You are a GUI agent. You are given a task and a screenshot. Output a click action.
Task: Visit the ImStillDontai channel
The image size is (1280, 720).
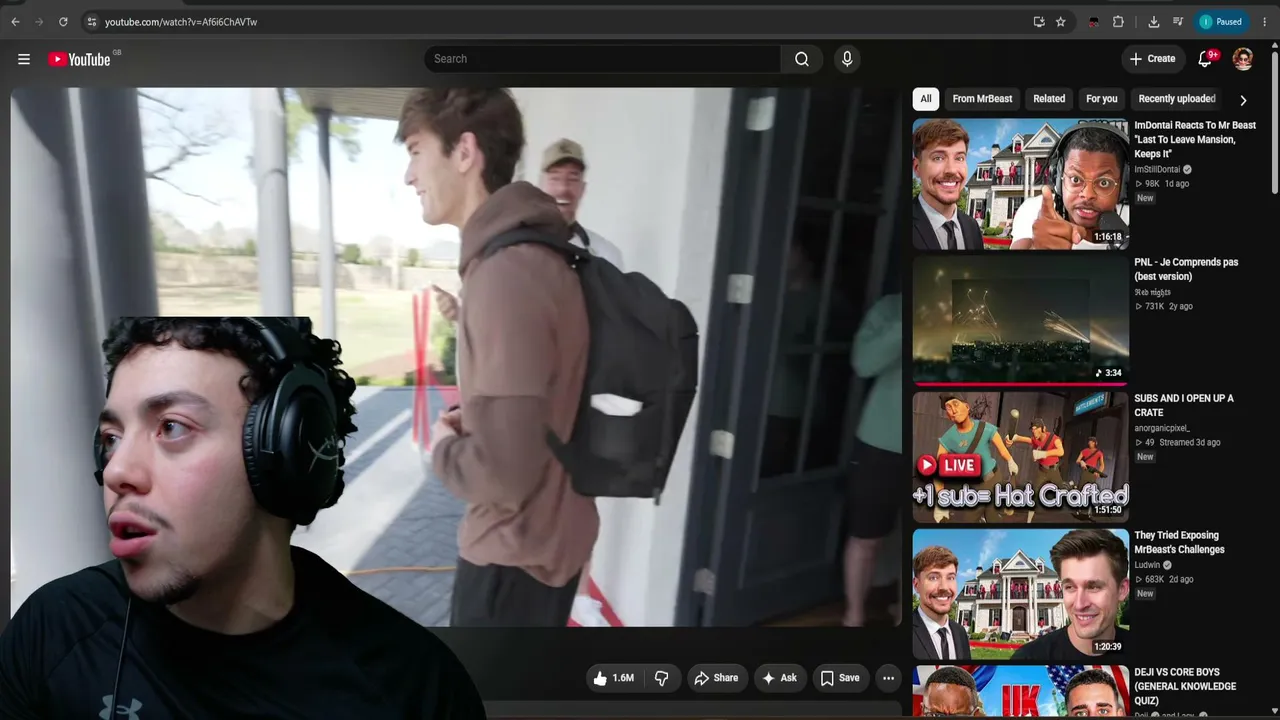tap(1157, 170)
